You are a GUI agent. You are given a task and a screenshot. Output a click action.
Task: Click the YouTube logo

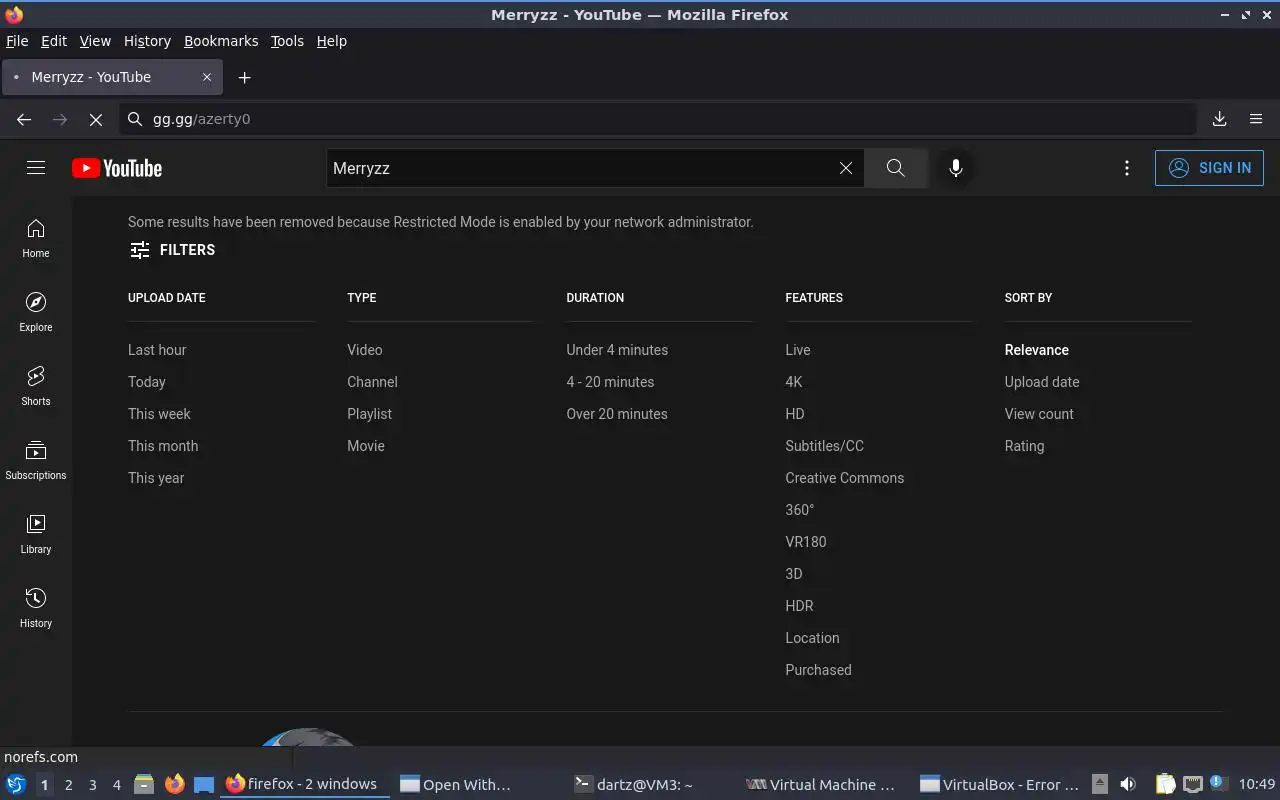click(x=117, y=168)
